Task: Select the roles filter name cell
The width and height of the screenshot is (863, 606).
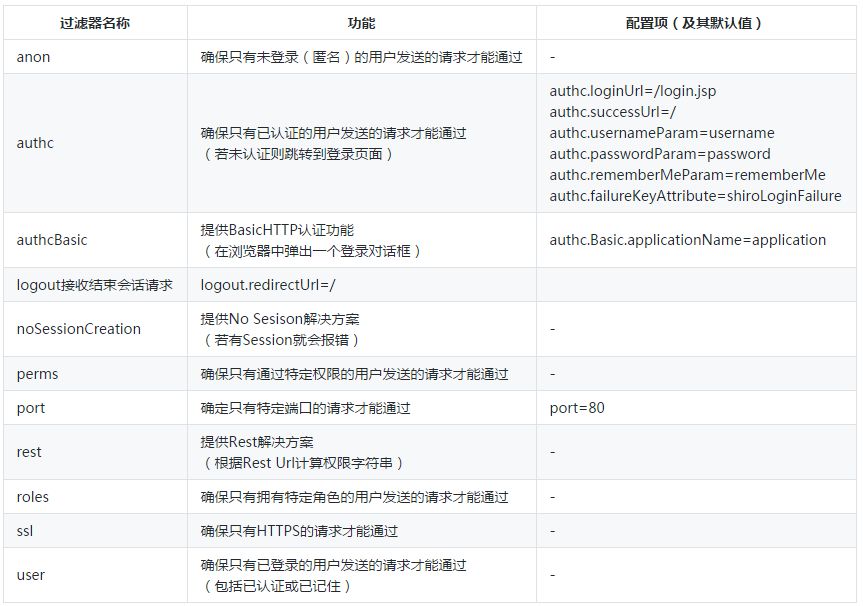Action: [95, 497]
